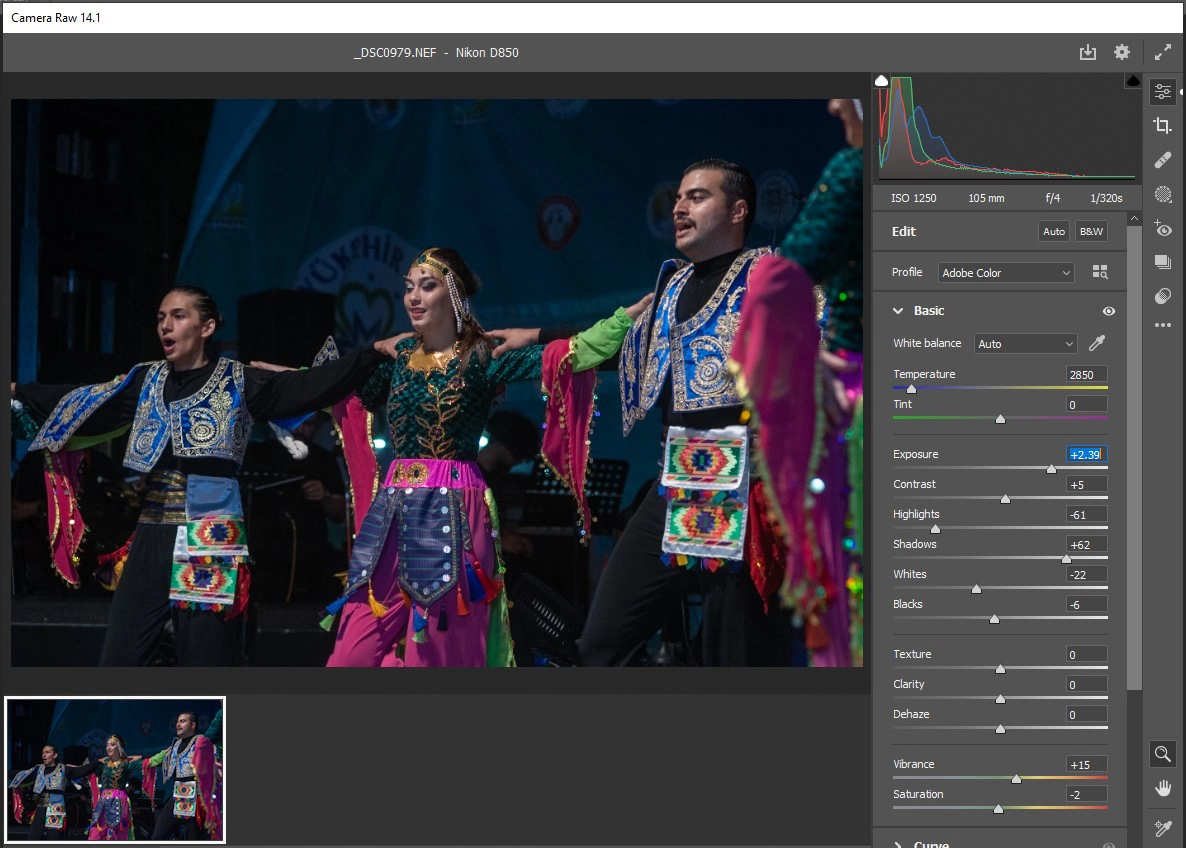
Task: Select the dancers filmstrip thumbnail
Action: (115, 770)
